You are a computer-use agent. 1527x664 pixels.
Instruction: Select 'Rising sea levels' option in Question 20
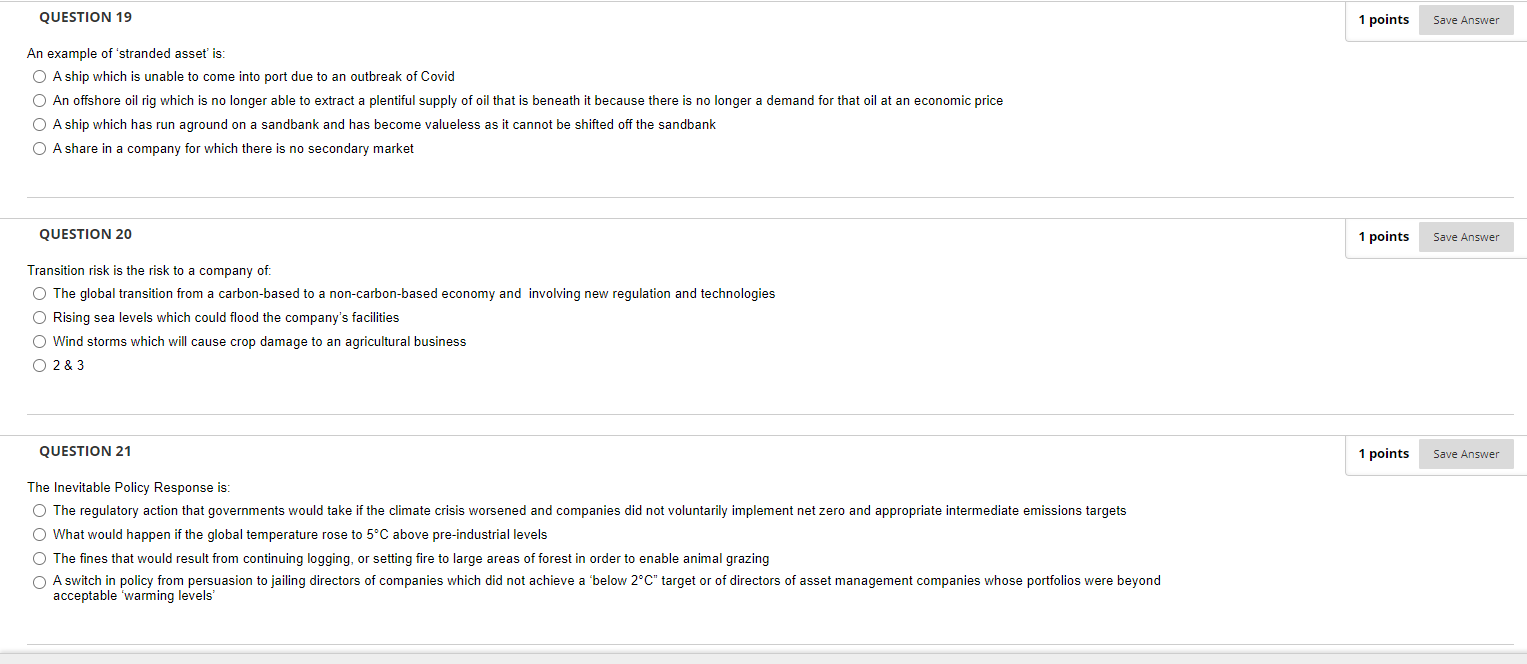[x=39, y=317]
